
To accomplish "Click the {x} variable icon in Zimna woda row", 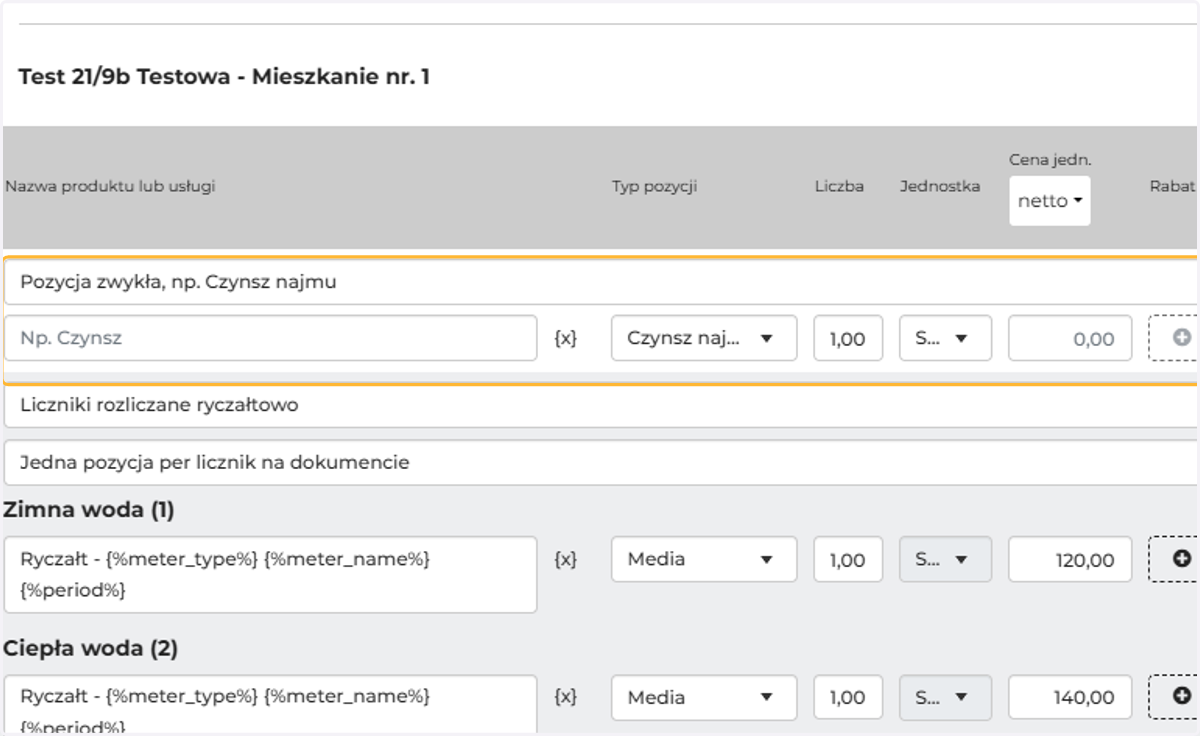I will [565, 559].
